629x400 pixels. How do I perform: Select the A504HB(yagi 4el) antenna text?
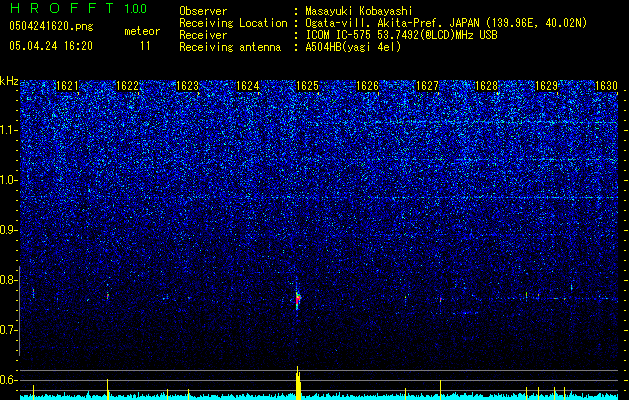[x=353, y=47]
